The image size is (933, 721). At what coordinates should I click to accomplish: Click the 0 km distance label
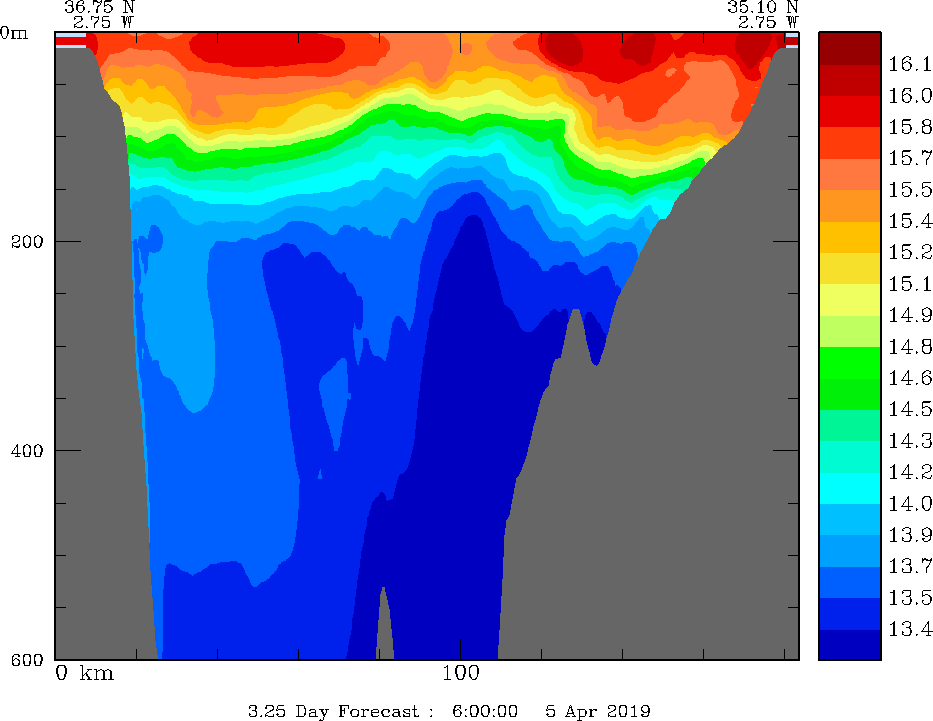(x=84, y=673)
